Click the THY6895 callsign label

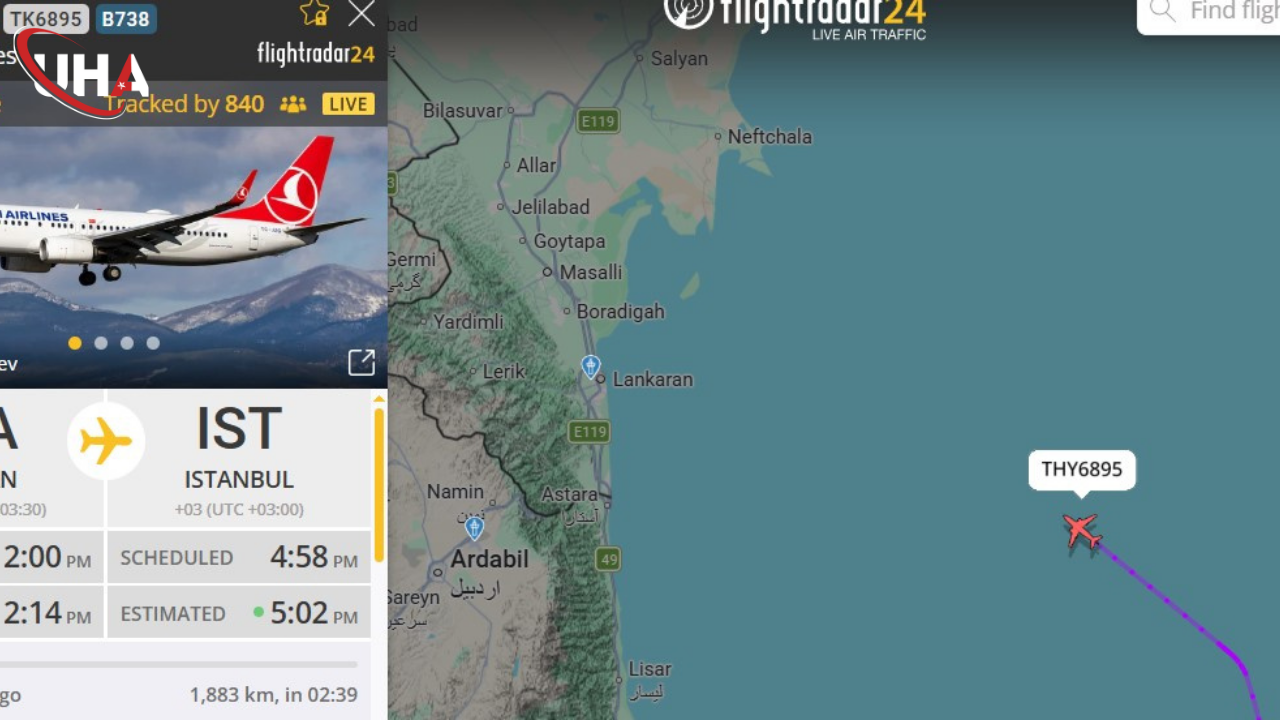pyautogui.click(x=1082, y=469)
